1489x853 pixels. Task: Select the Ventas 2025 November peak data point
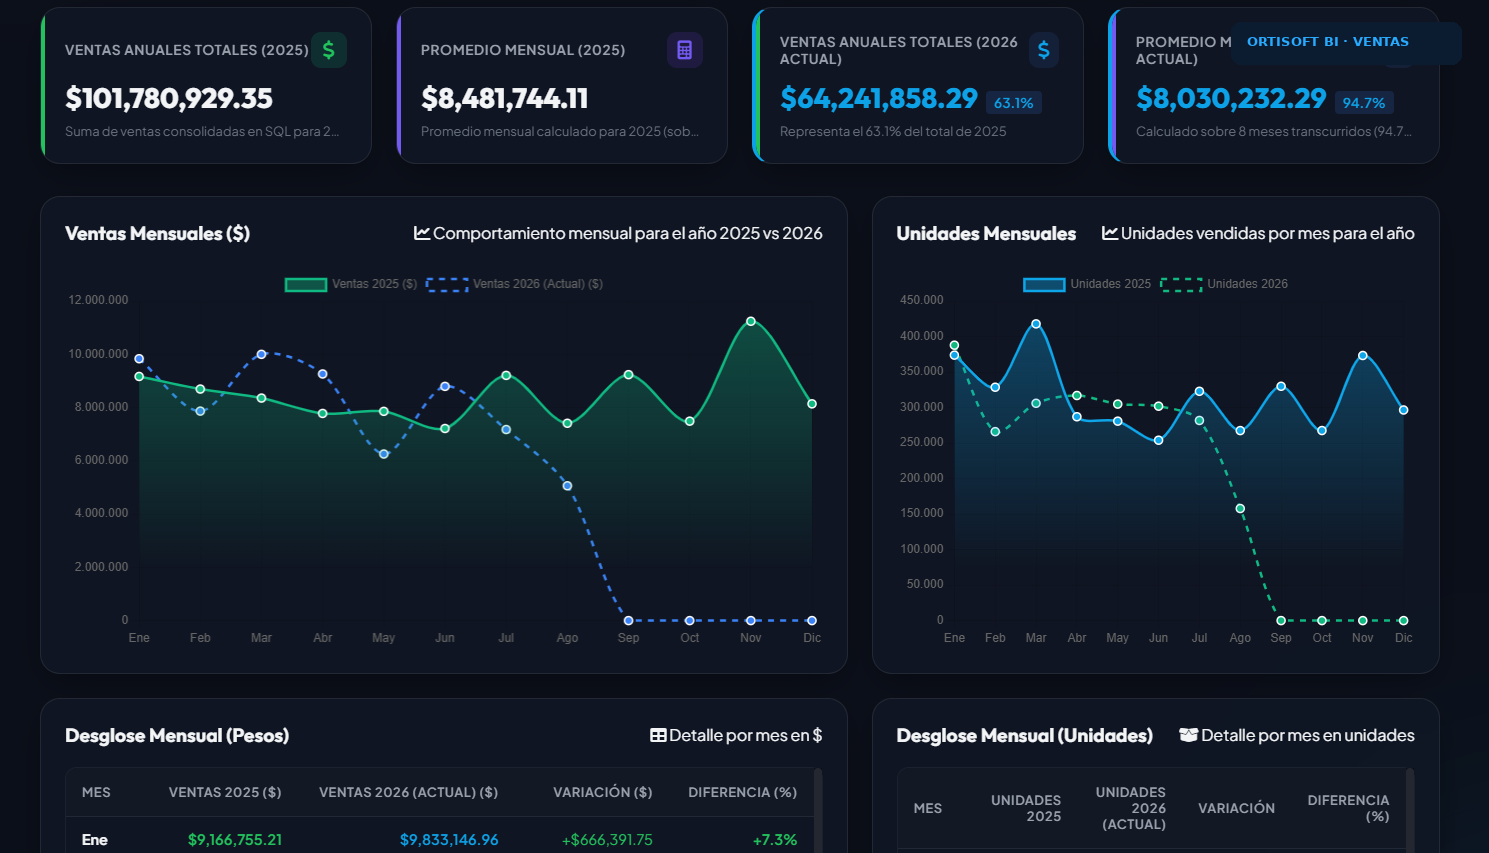(x=751, y=321)
